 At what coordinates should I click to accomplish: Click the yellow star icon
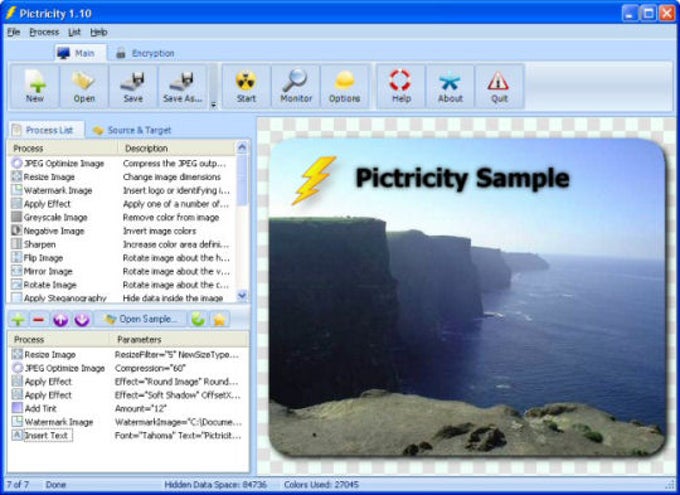pos(219,320)
